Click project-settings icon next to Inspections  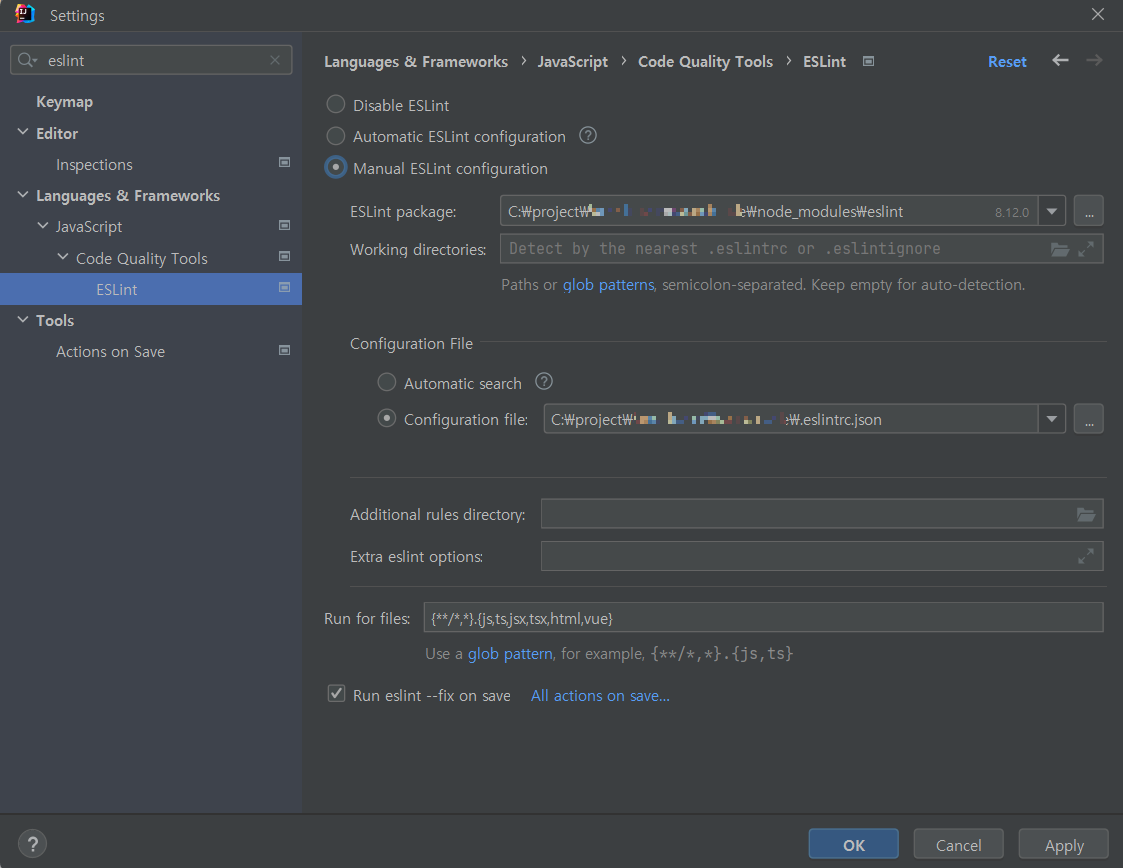click(284, 163)
